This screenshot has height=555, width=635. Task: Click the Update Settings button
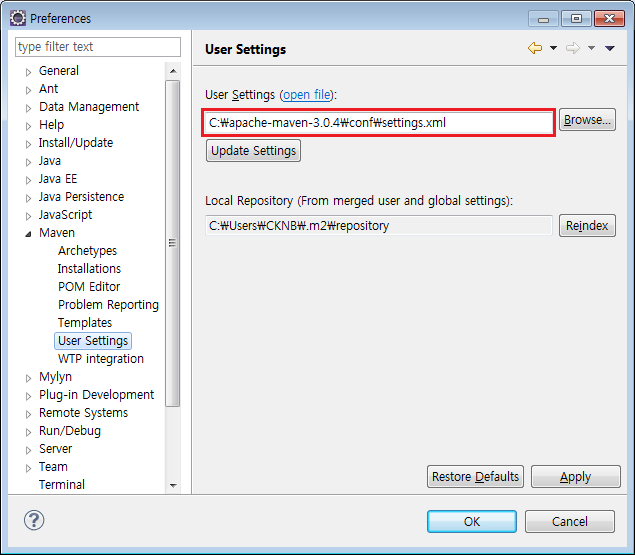[253, 151]
